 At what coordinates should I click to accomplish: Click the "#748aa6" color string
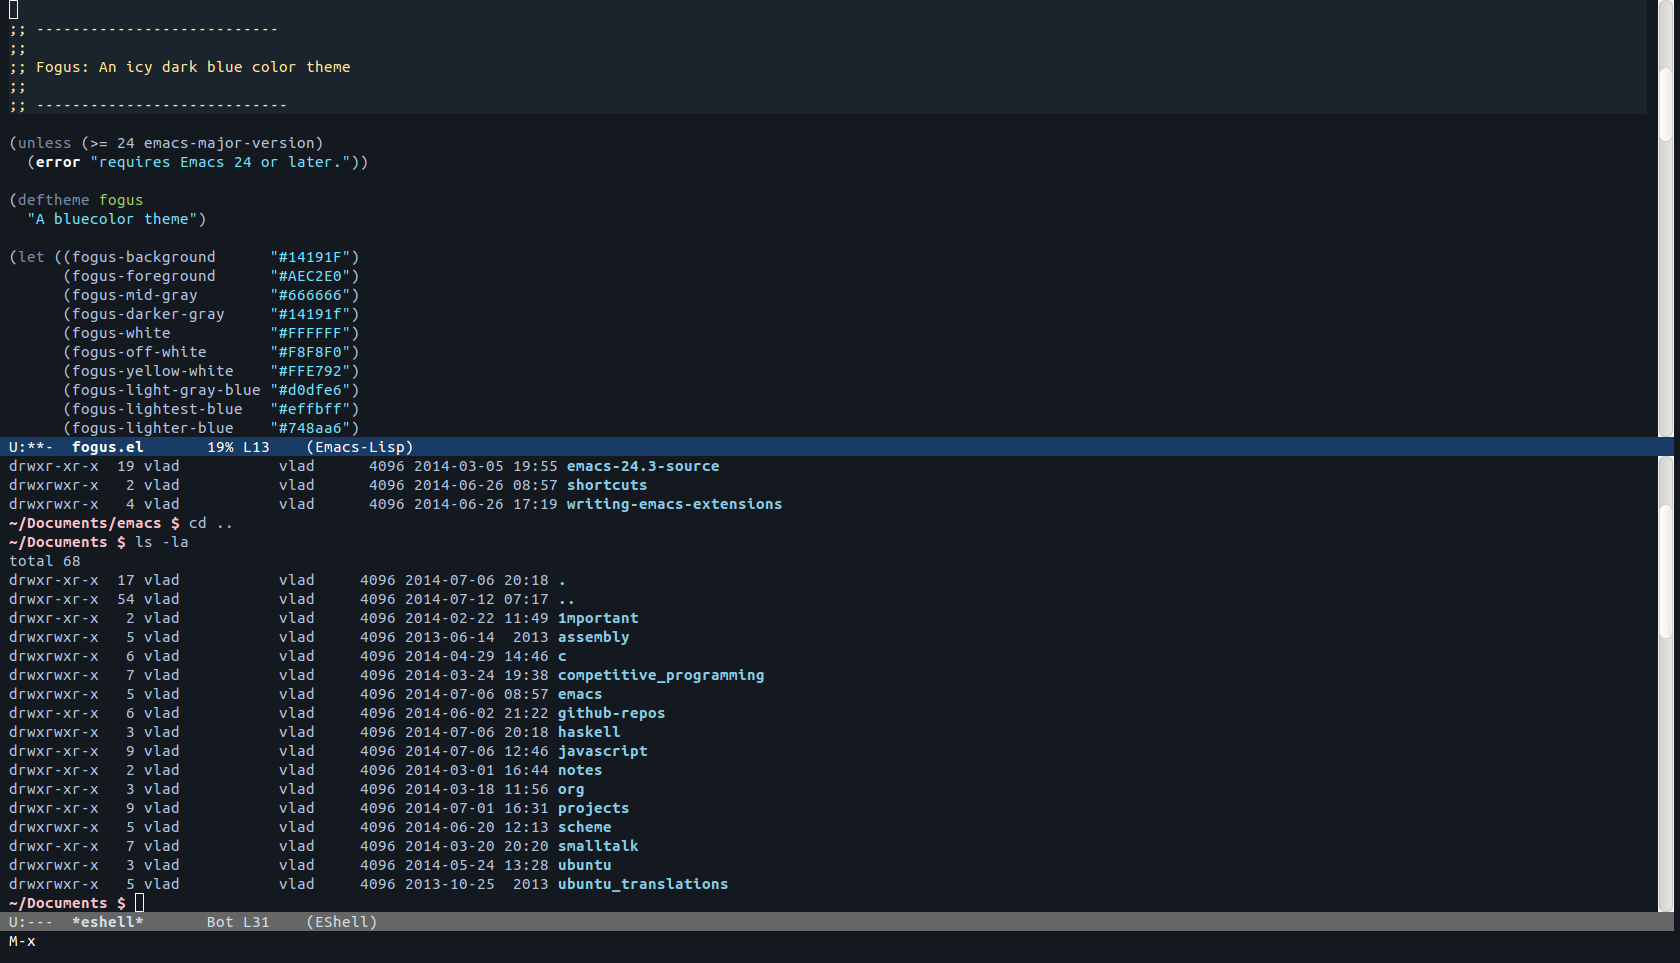(x=310, y=428)
